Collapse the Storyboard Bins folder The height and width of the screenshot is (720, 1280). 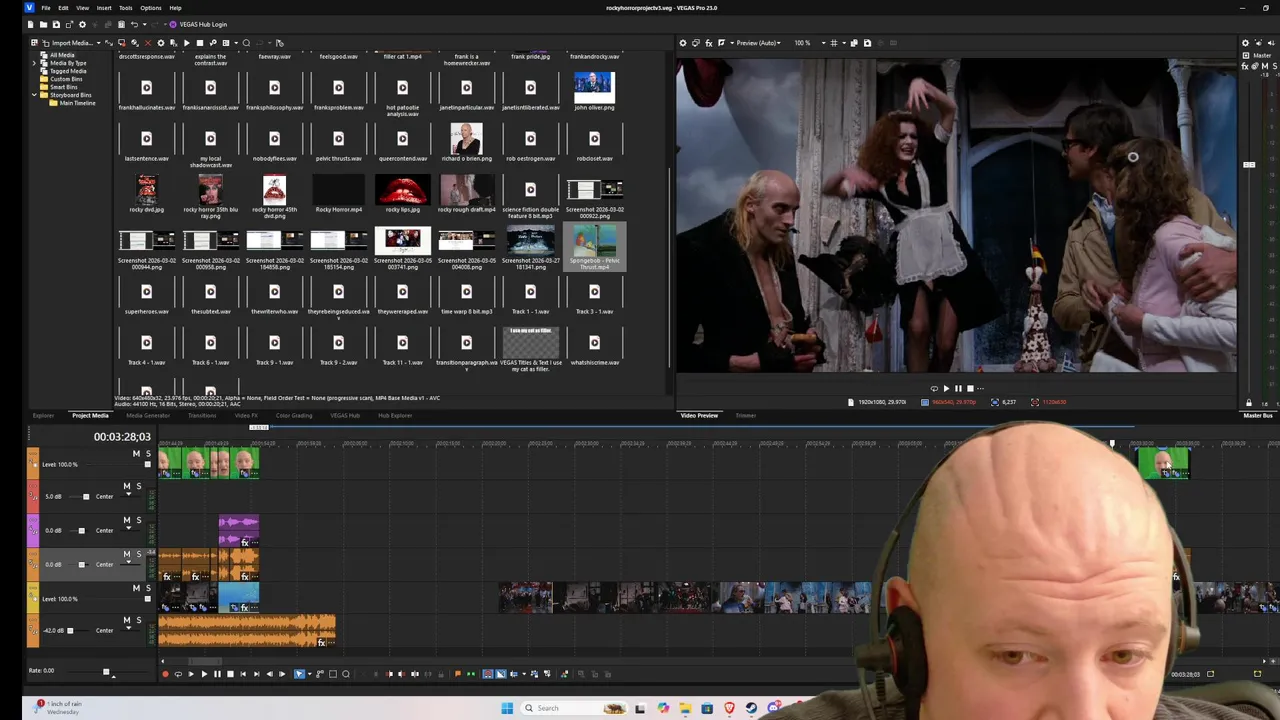click(x=35, y=95)
